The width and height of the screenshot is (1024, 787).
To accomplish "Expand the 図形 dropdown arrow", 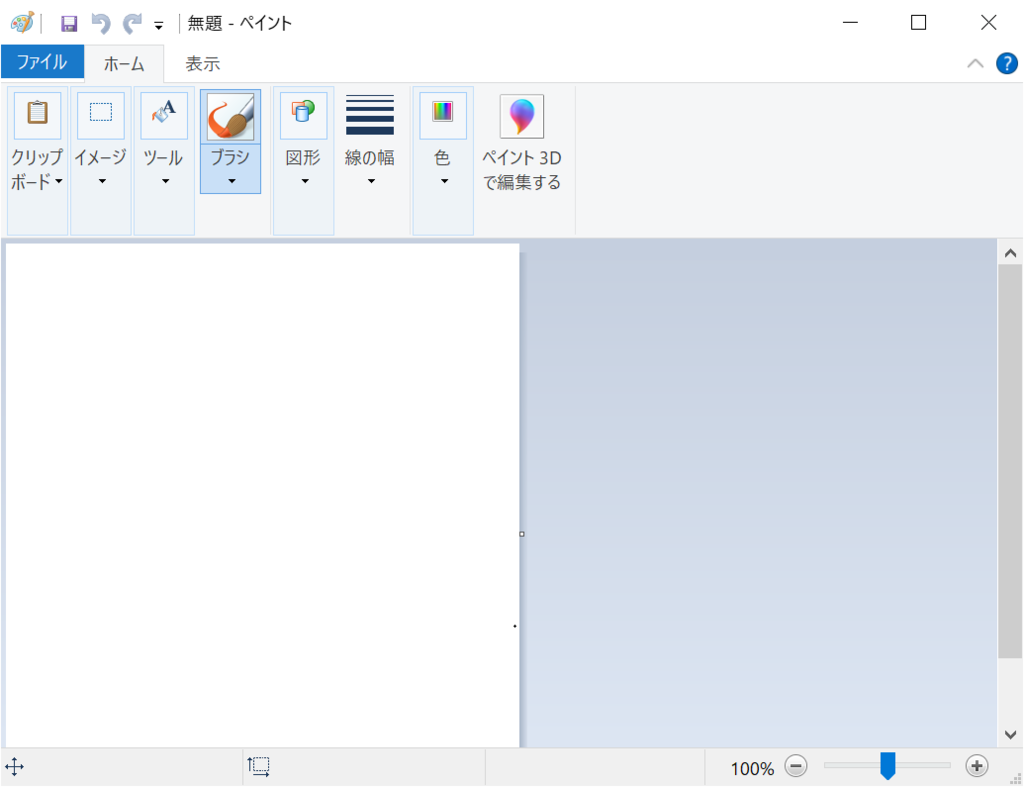I will coord(303,180).
